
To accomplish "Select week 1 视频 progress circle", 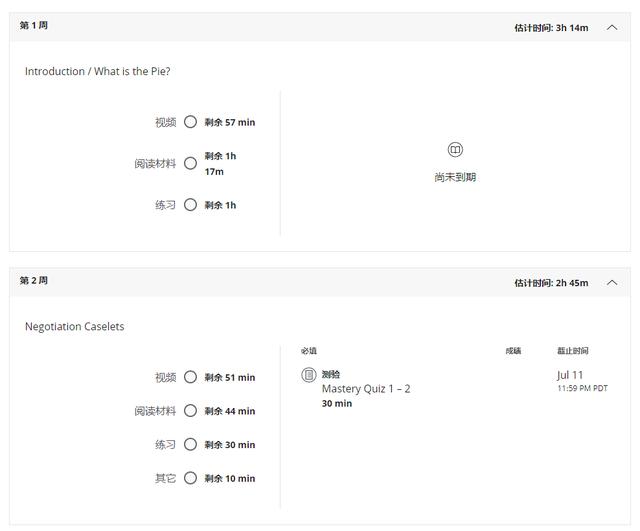I will click(x=191, y=122).
